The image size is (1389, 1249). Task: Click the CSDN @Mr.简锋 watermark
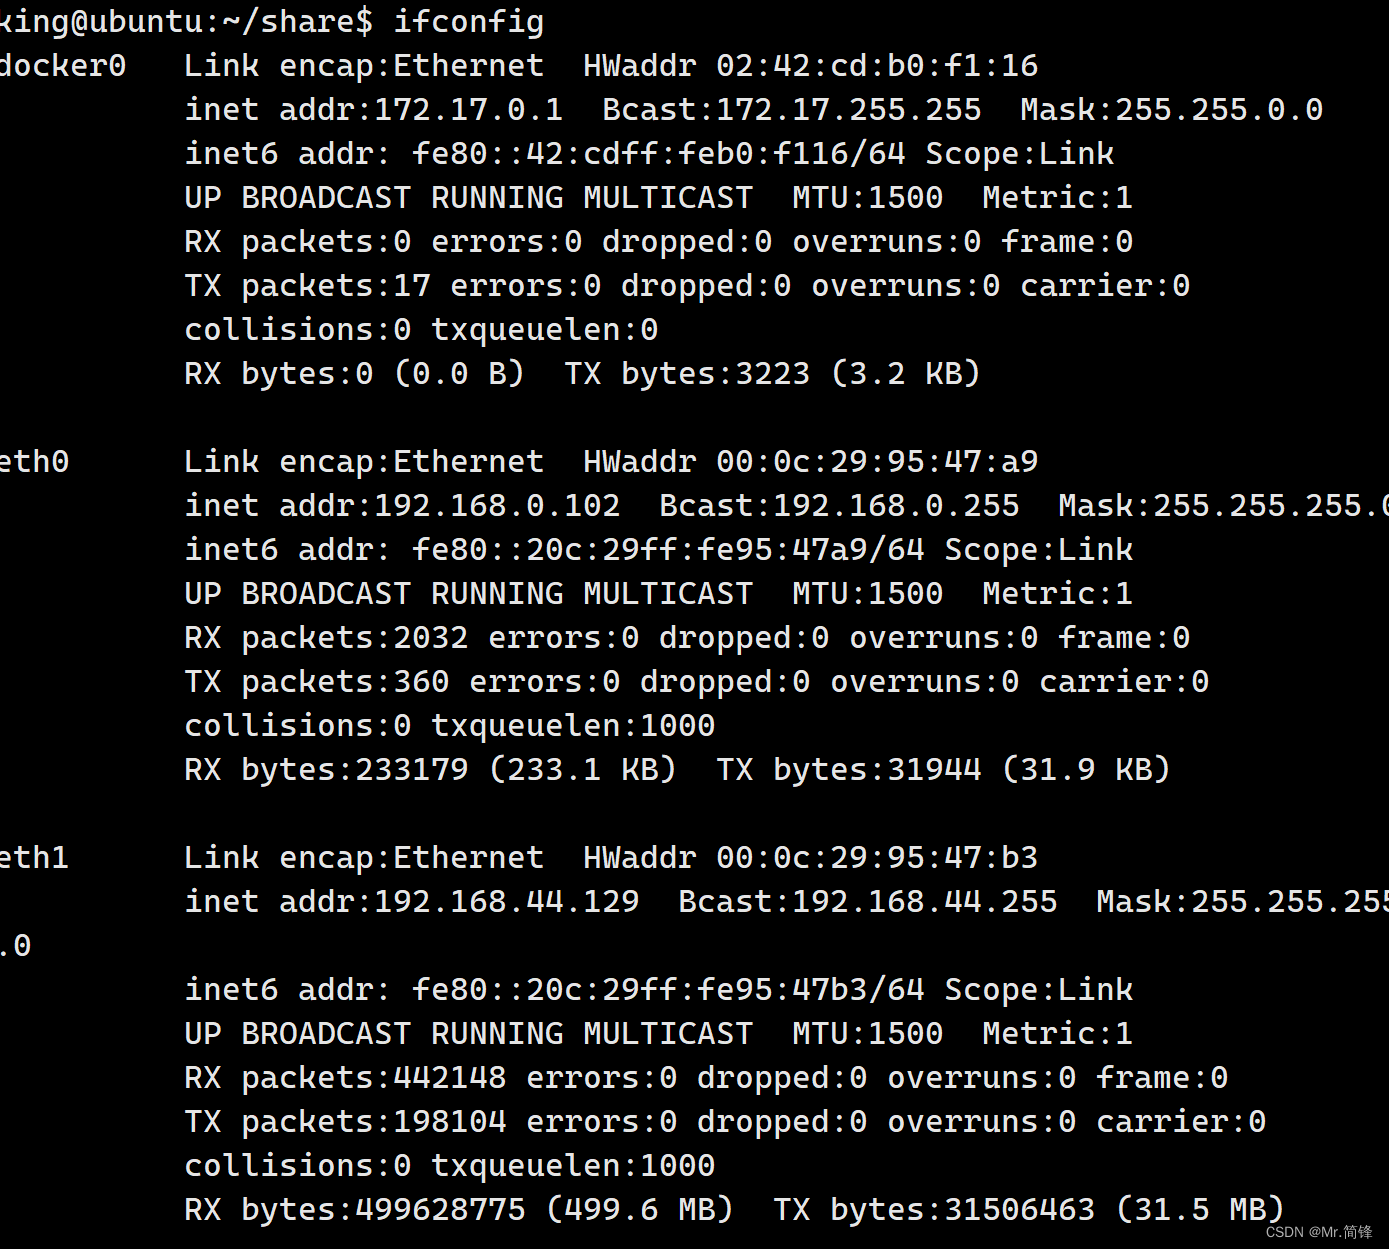click(1319, 1232)
